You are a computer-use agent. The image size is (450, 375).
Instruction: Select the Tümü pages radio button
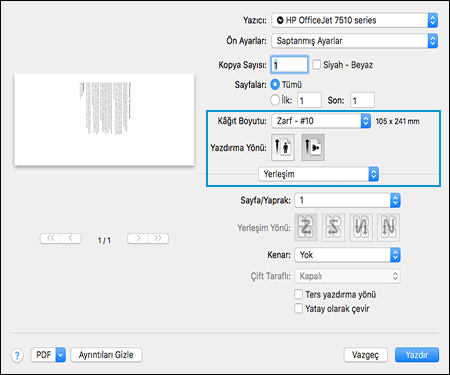[275, 85]
